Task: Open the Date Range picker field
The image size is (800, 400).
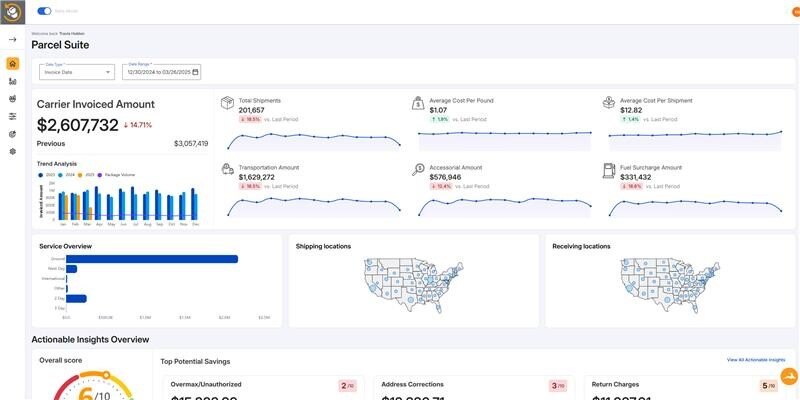Action: tap(158, 71)
